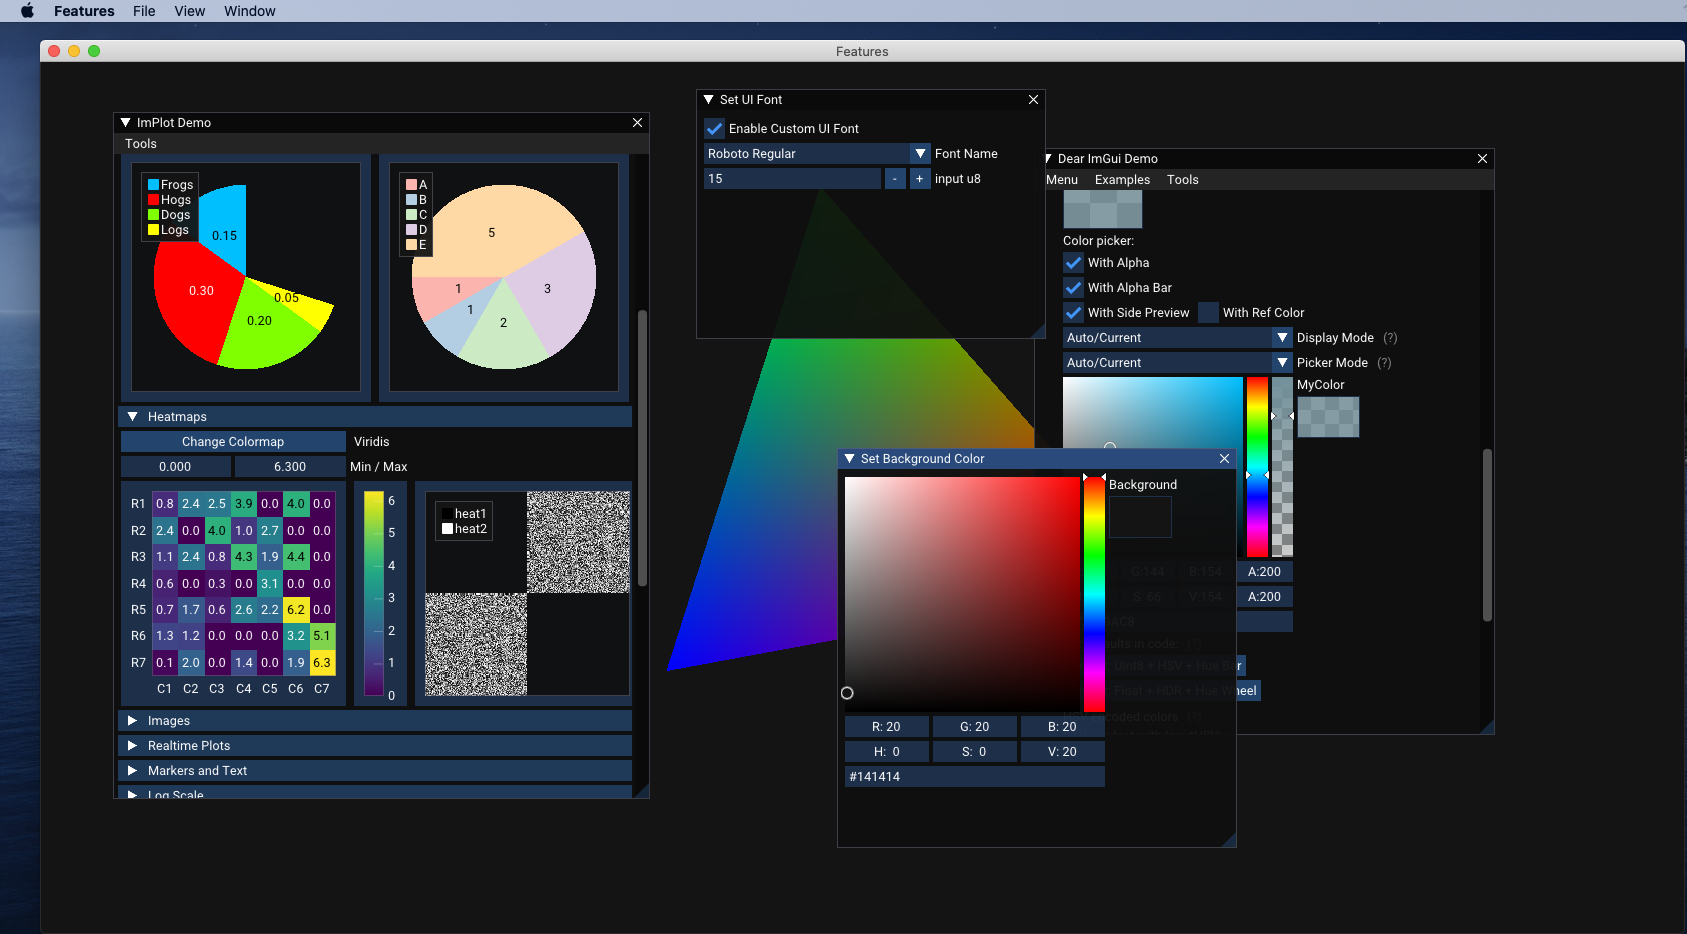Click the font size input showing 15
The width and height of the screenshot is (1687, 934).
792,179
